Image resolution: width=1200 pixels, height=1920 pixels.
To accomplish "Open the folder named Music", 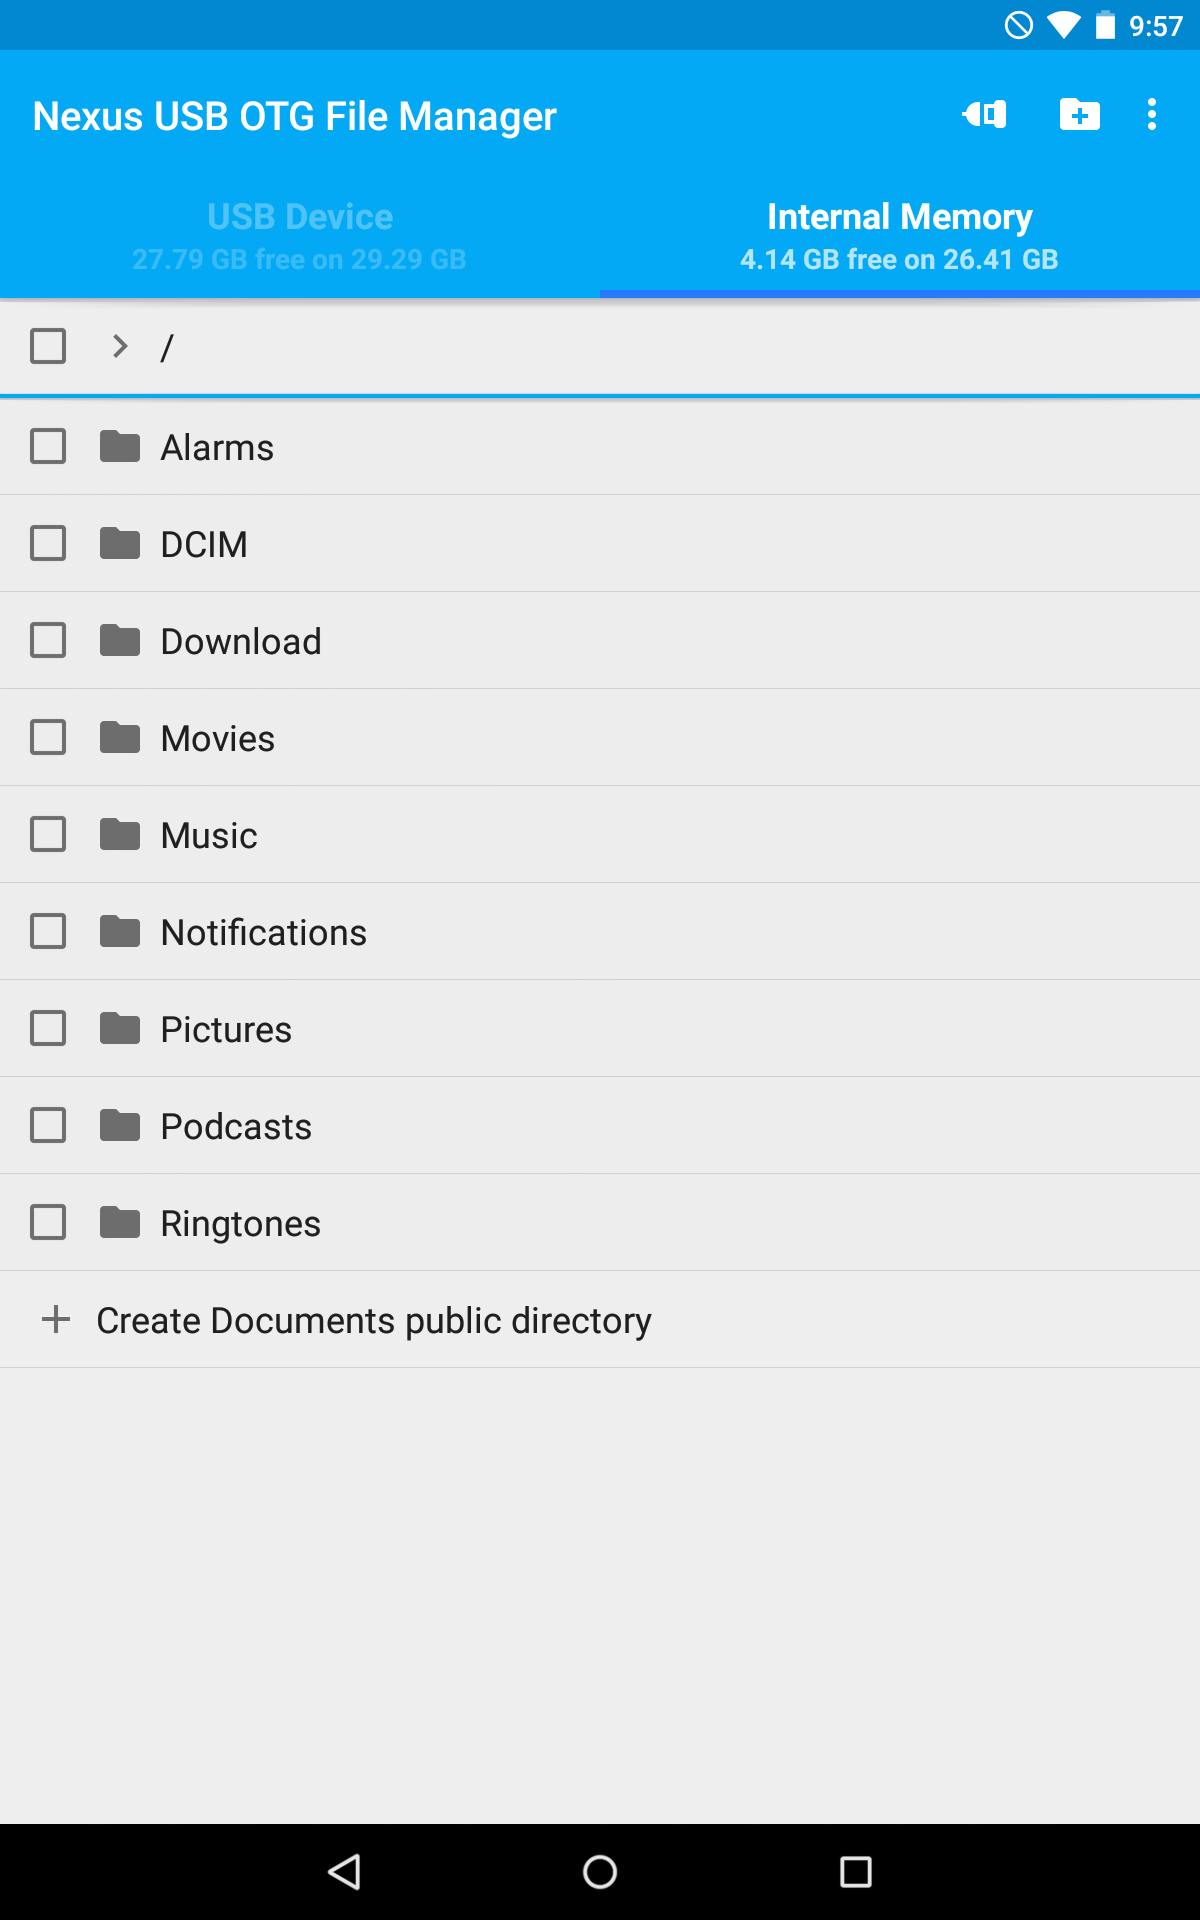I will coord(209,835).
